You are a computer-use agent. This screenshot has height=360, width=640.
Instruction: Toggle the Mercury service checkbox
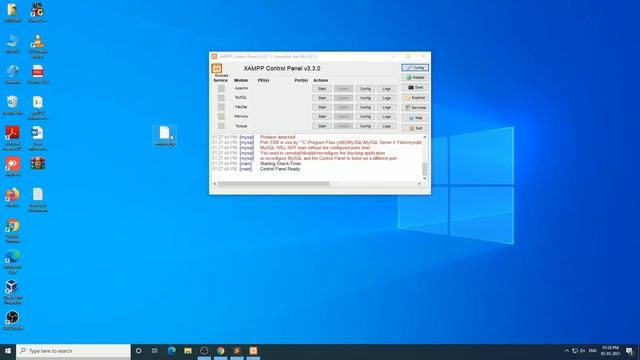221,117
